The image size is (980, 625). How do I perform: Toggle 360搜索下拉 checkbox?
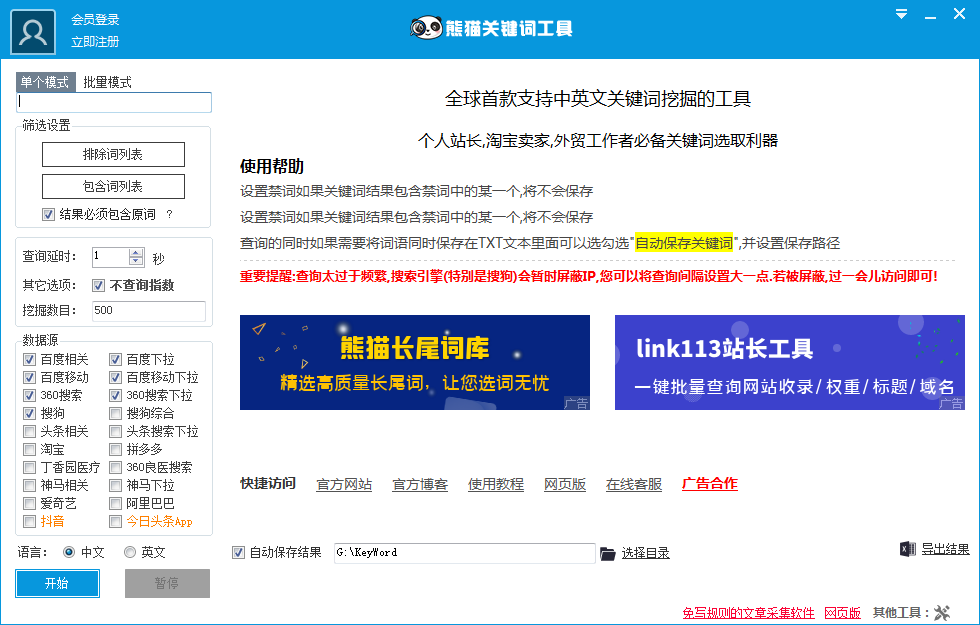[115, 396]
